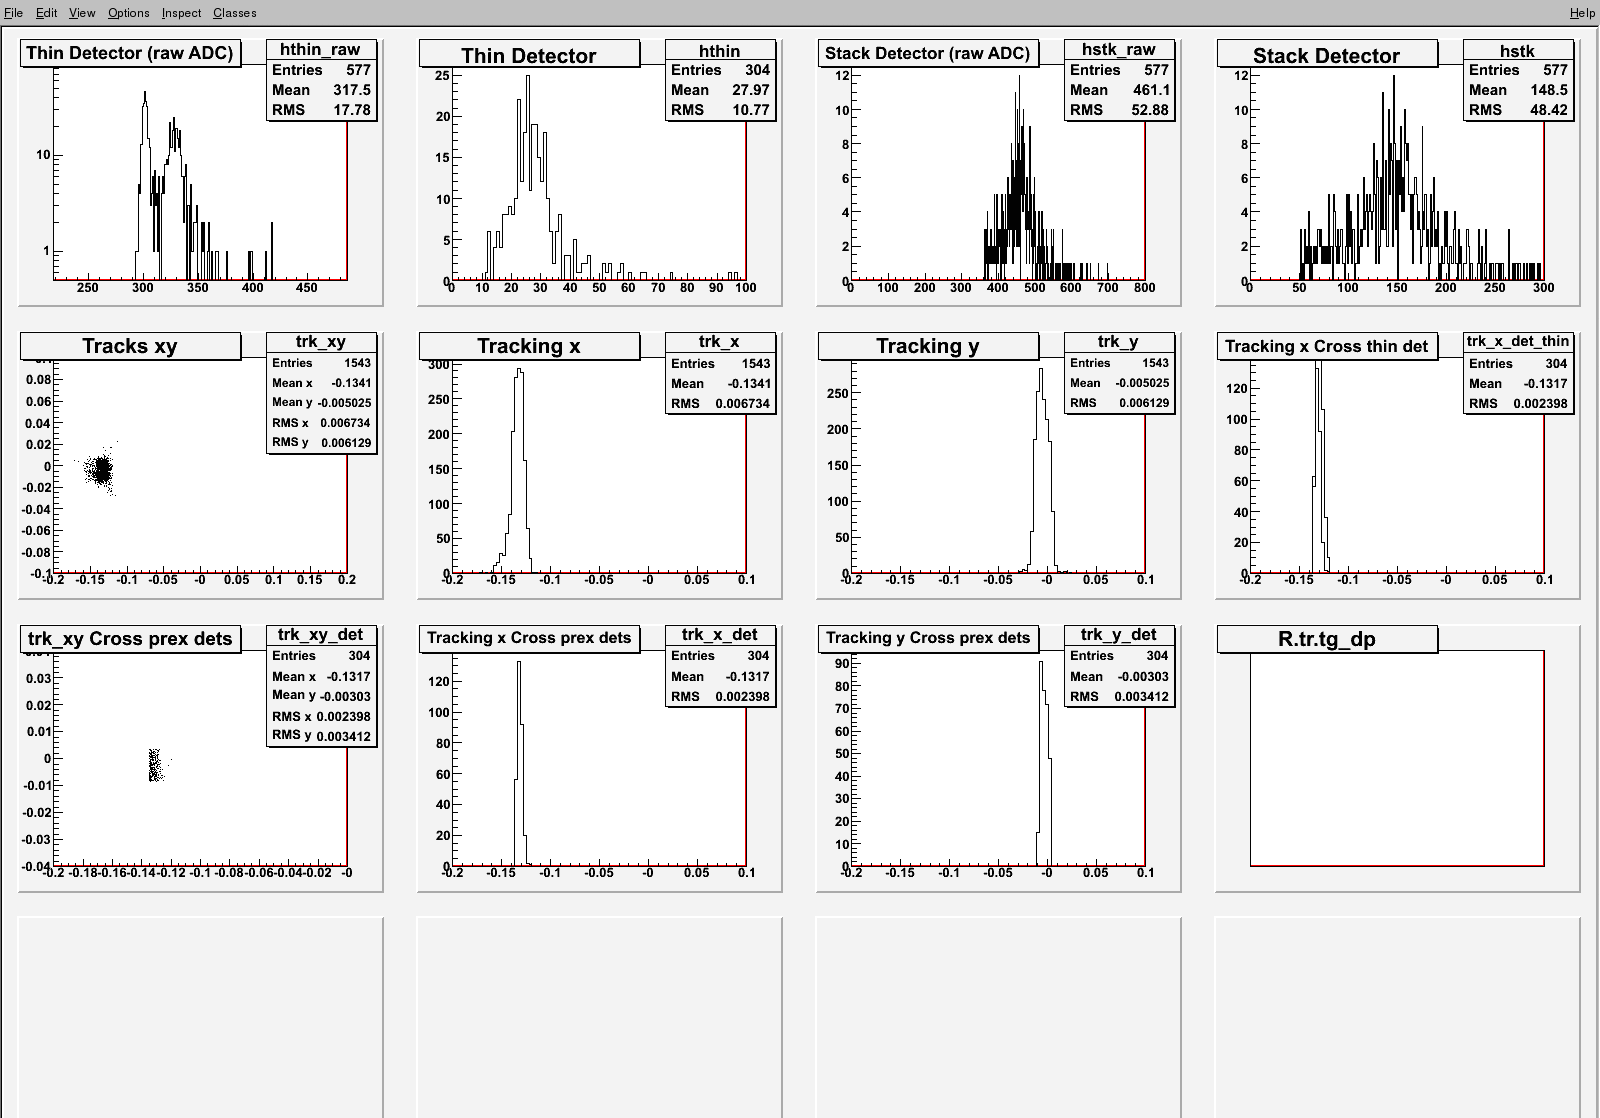Open the Help menu

click(x=1582, y=13)
